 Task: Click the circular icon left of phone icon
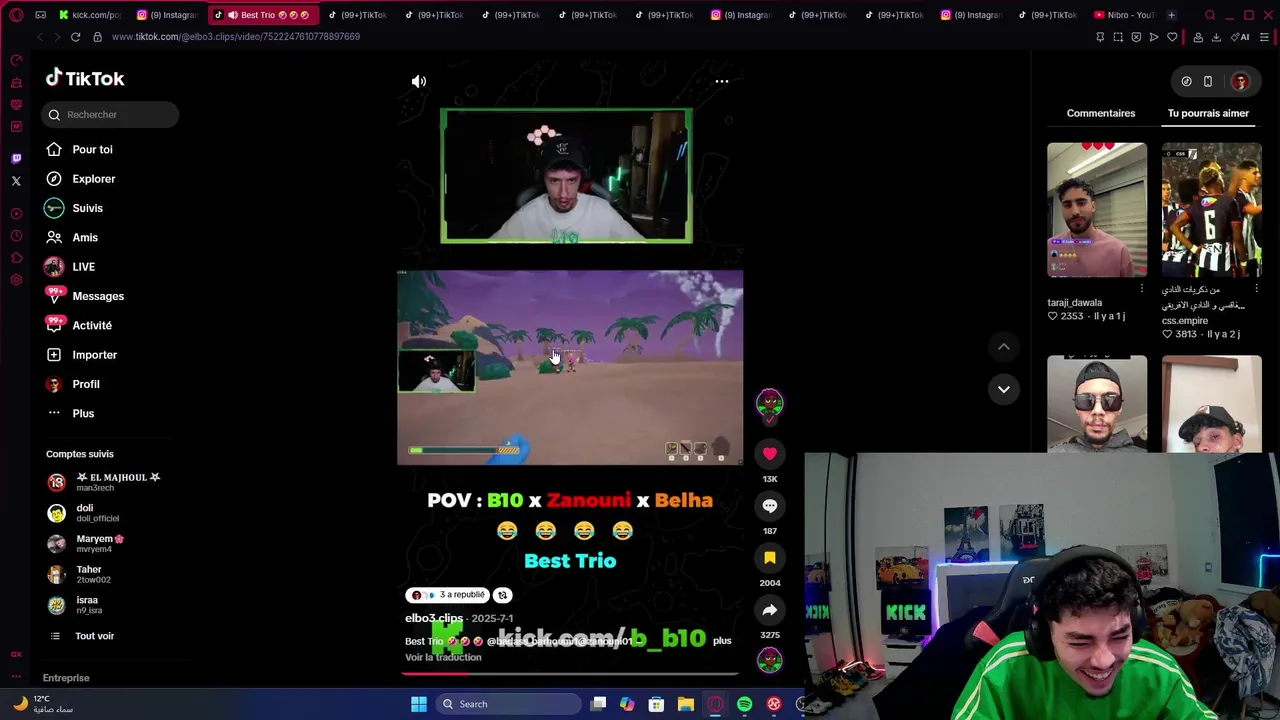coord(1186,81)
